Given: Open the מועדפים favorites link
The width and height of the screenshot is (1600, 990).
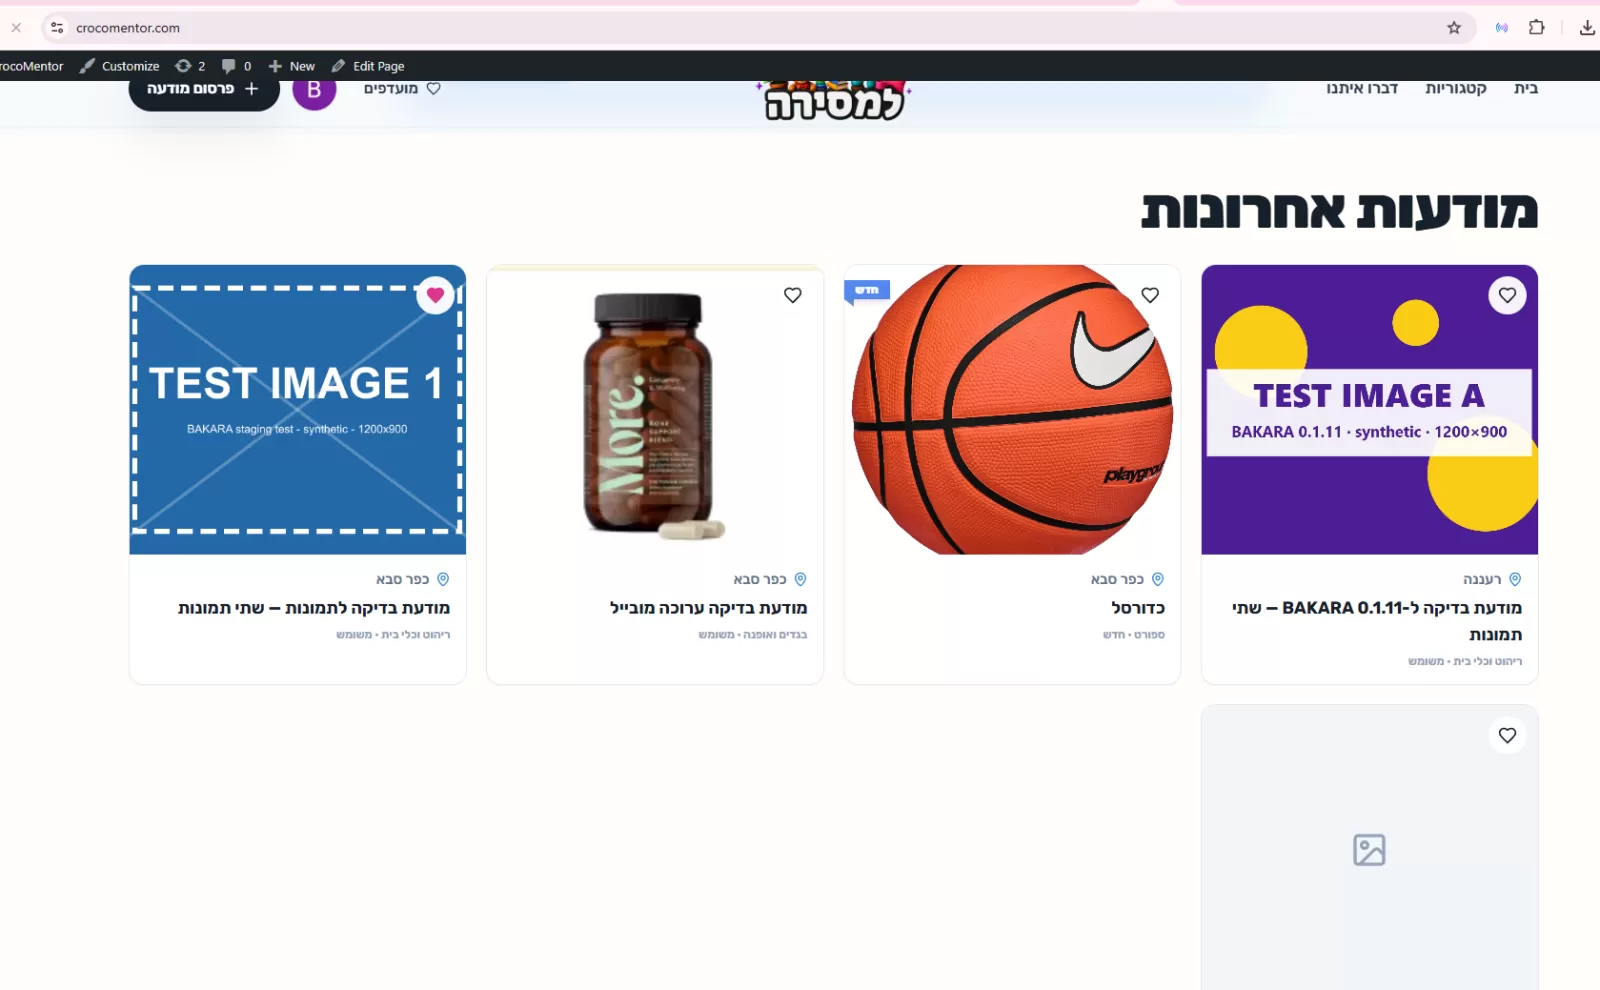Looking at the screenshot, I should [x=402, y=88].
